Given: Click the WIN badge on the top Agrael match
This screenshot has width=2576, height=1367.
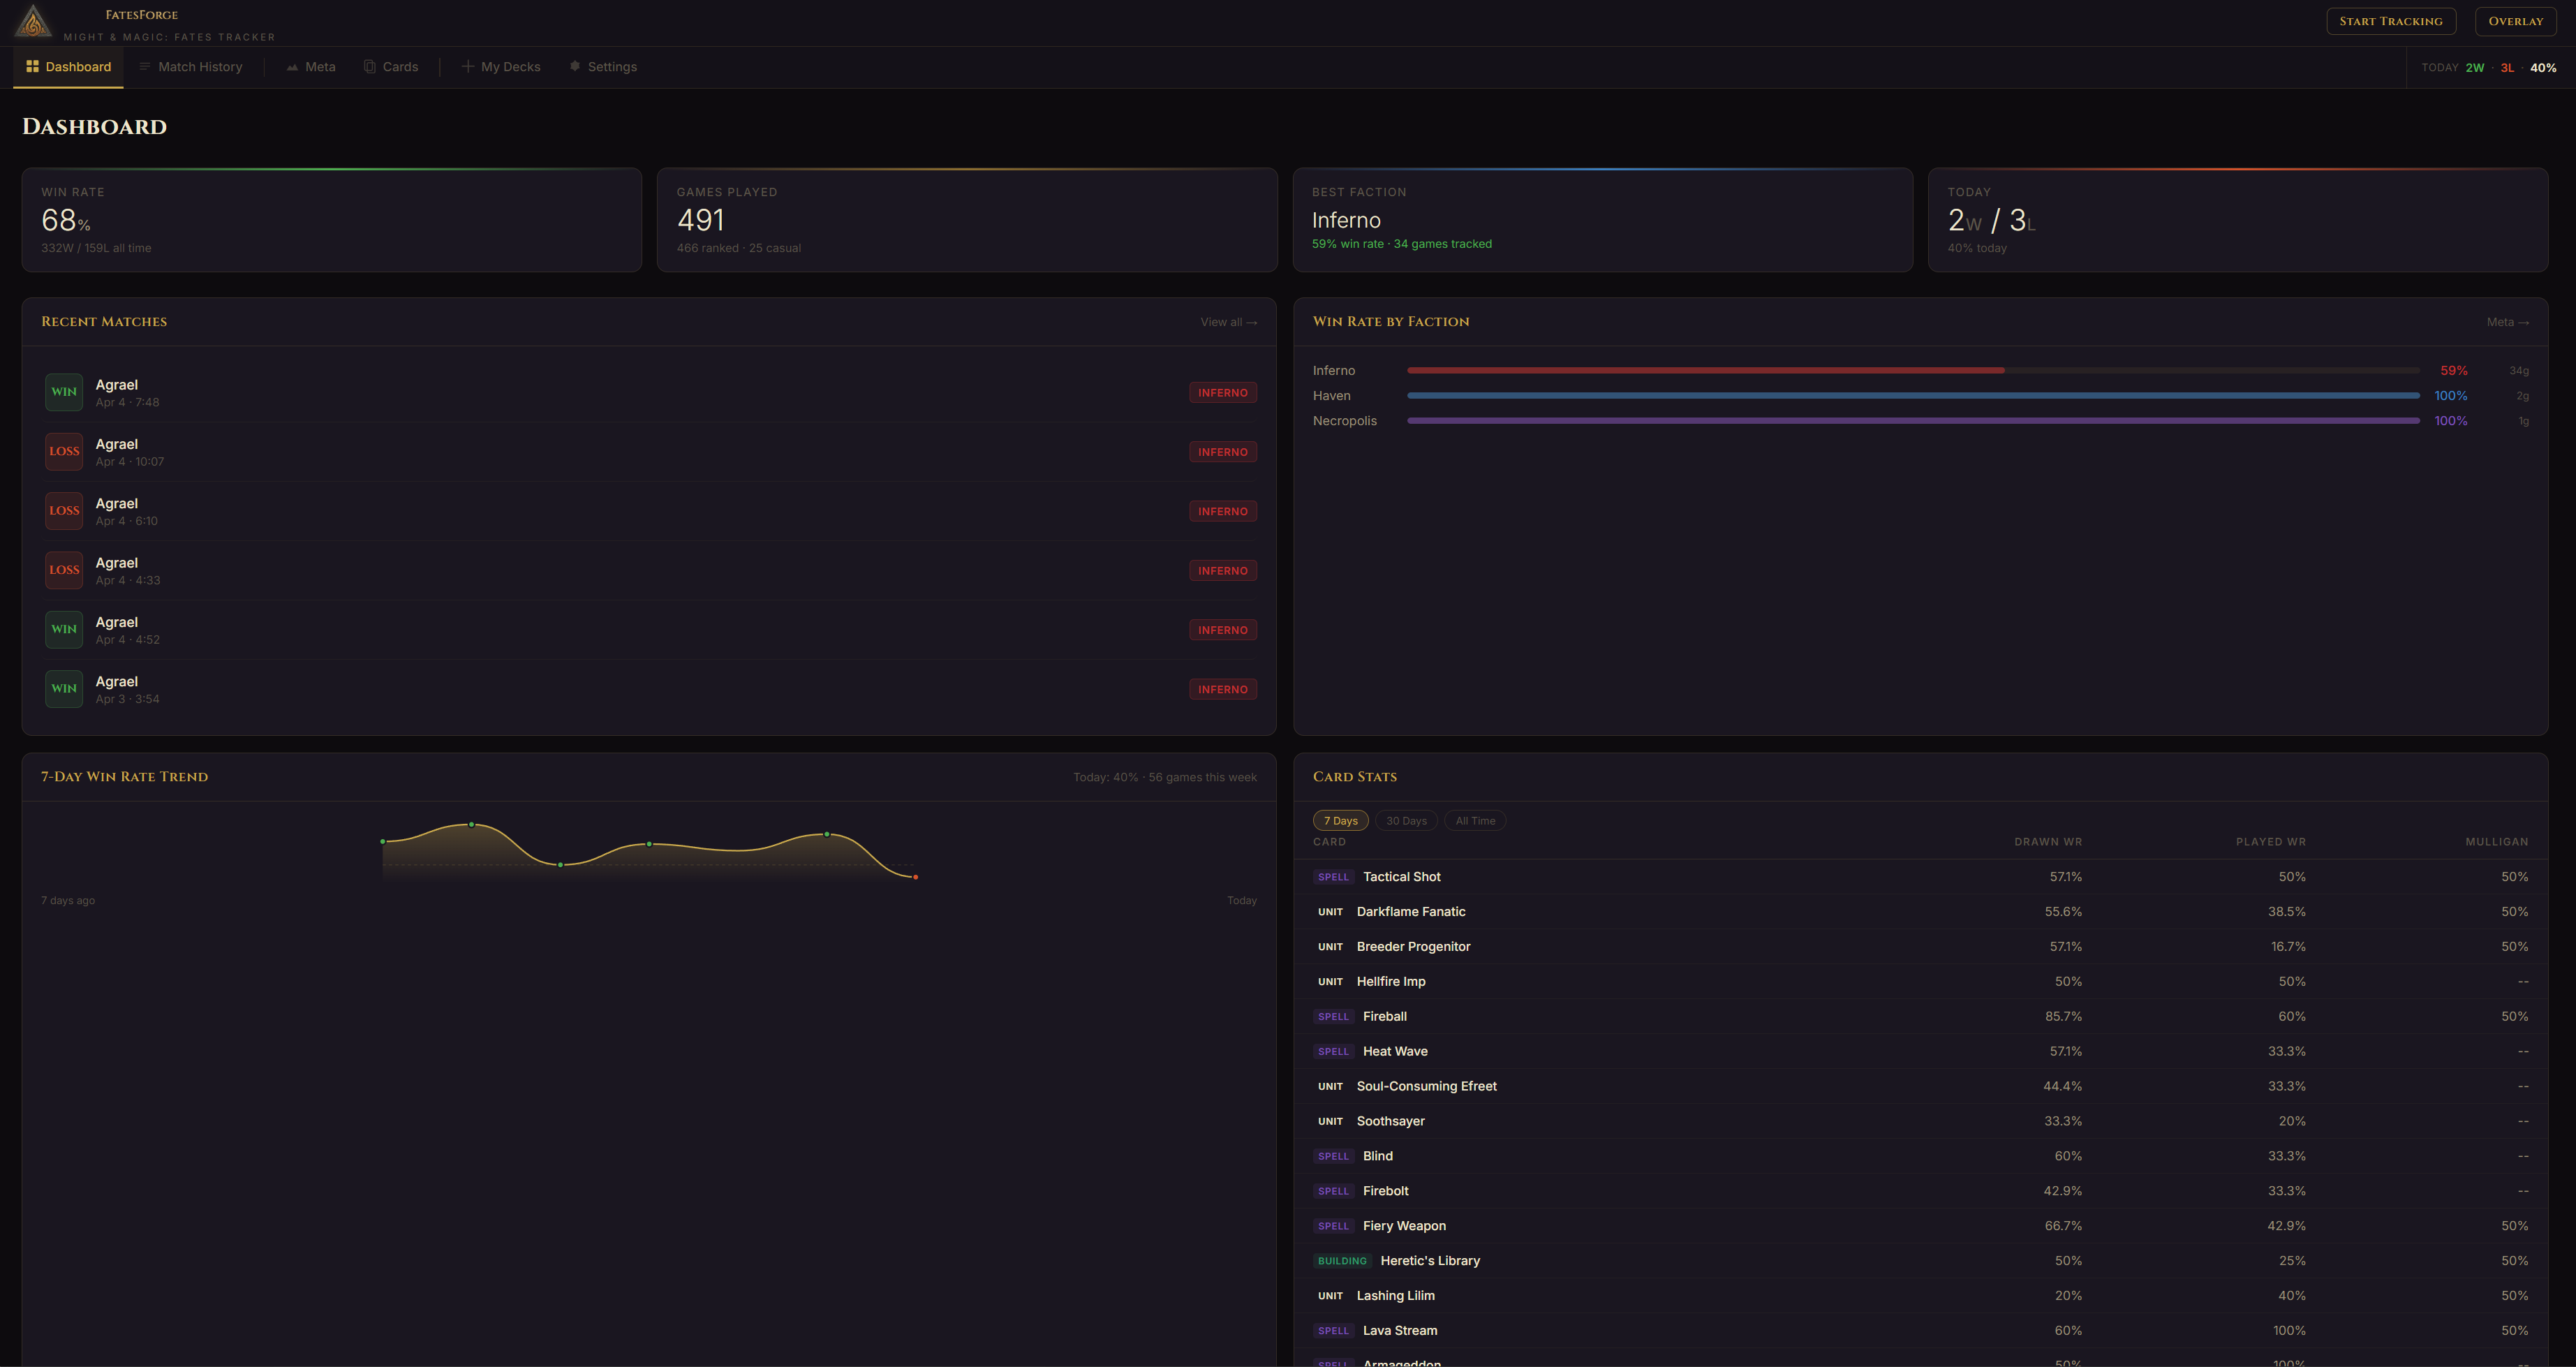Looking at the screenshot, I should click(63, 391).
